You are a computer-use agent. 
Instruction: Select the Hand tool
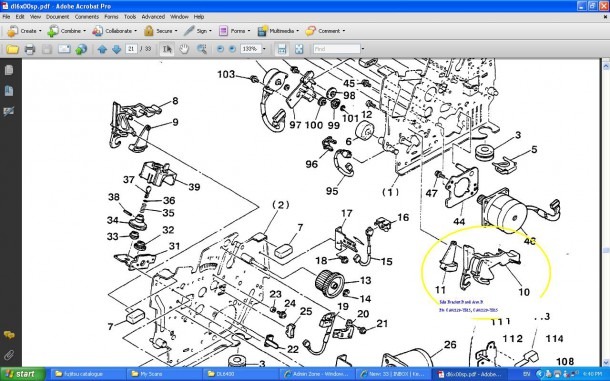pos(184,49)
